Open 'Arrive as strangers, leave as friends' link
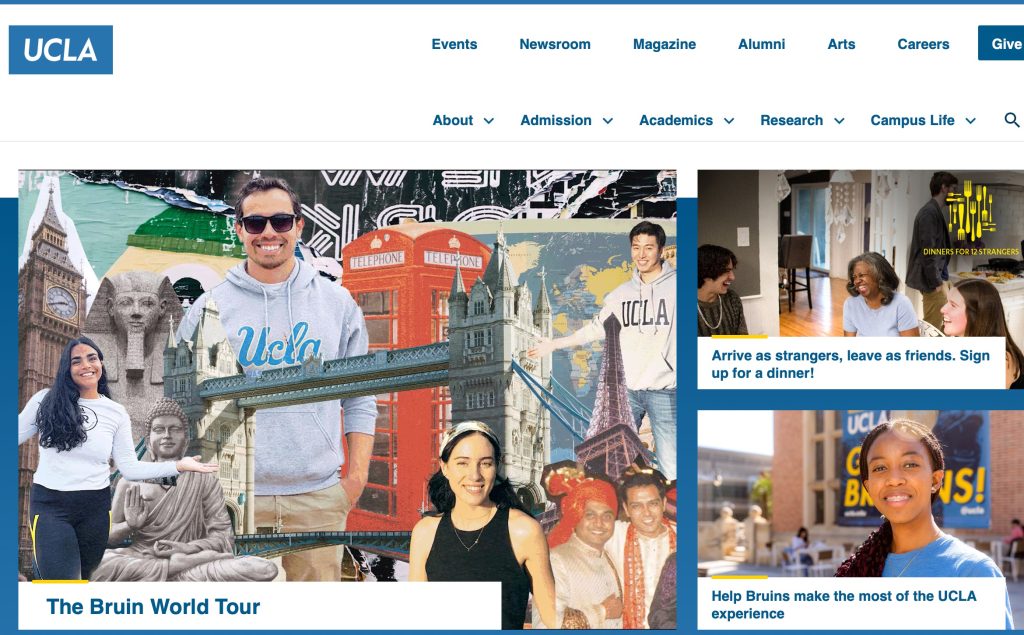The width and height of the screenshot is (1024, 635). point(850,365)
